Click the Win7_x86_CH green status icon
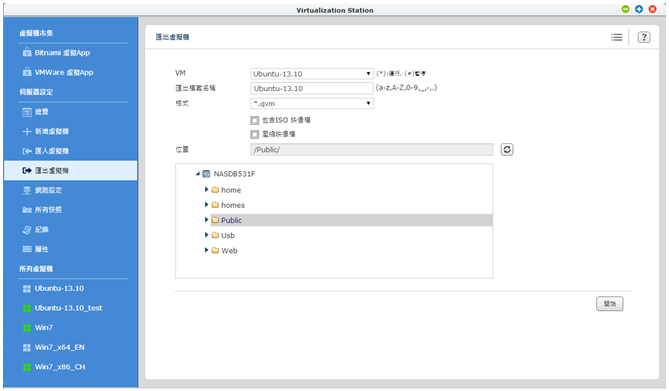The image size is (669, 391). coord(27,368)
